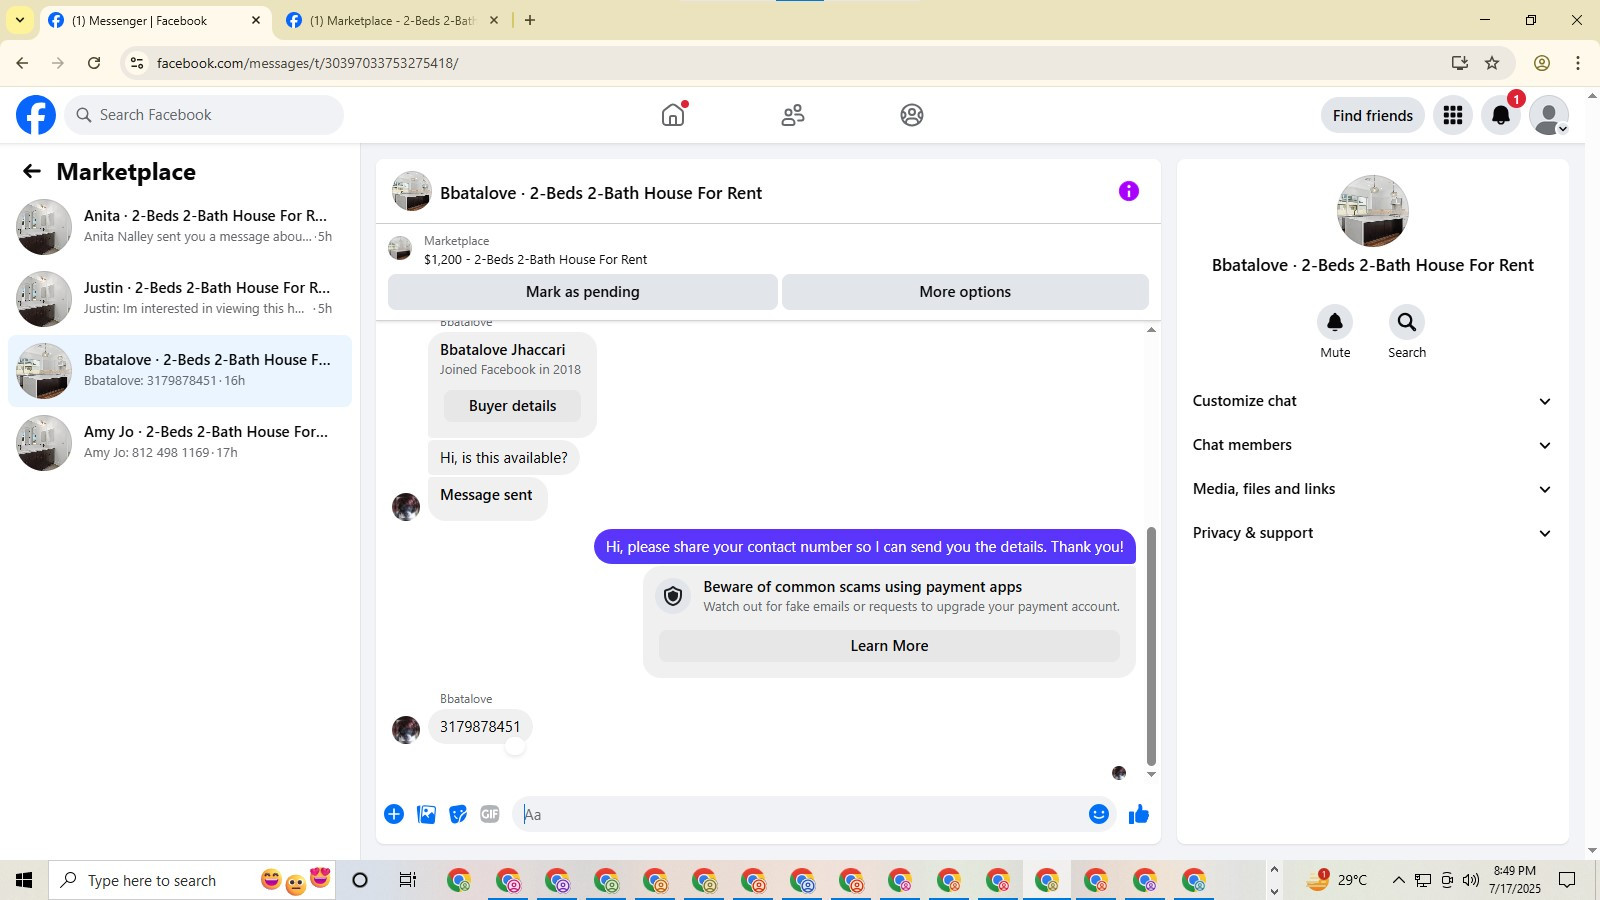Open the emoji picker in message box
Screen dimensions: 1600x900
pyautogui.click(x=1099, y=814)
